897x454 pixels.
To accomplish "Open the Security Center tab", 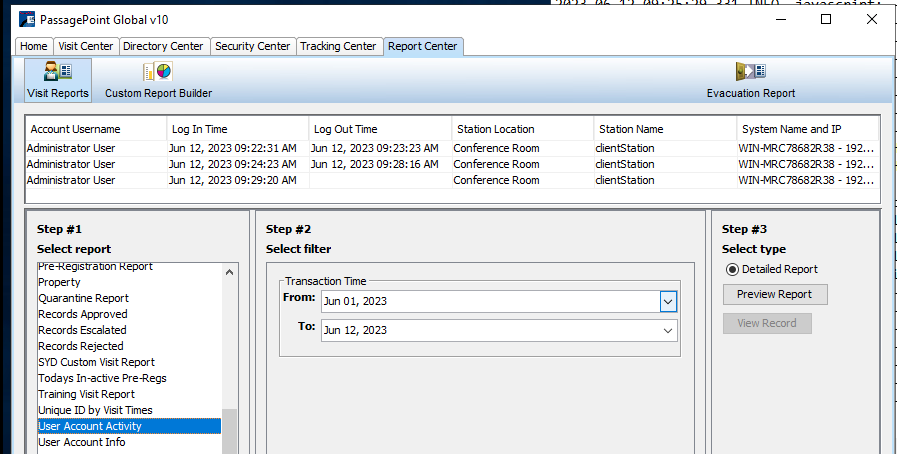I will (x=253, y=46).
